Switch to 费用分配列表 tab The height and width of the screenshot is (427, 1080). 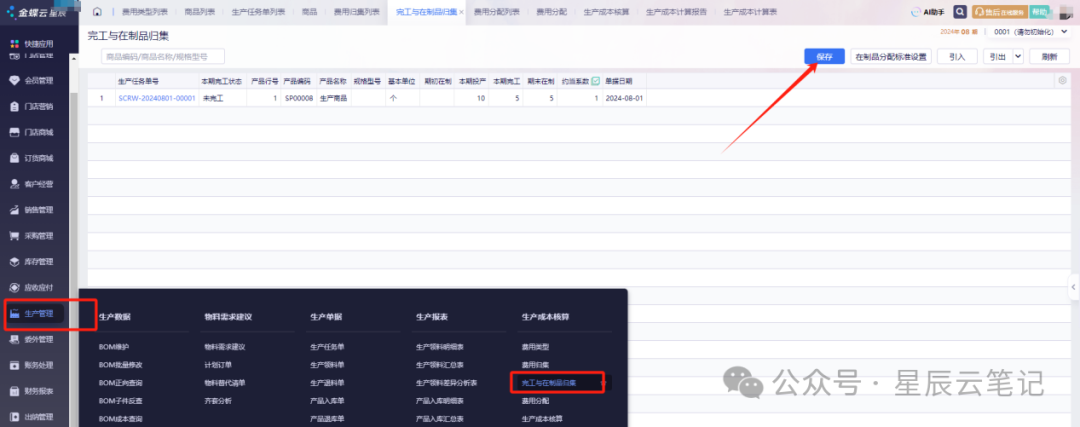tap(497, 12)
